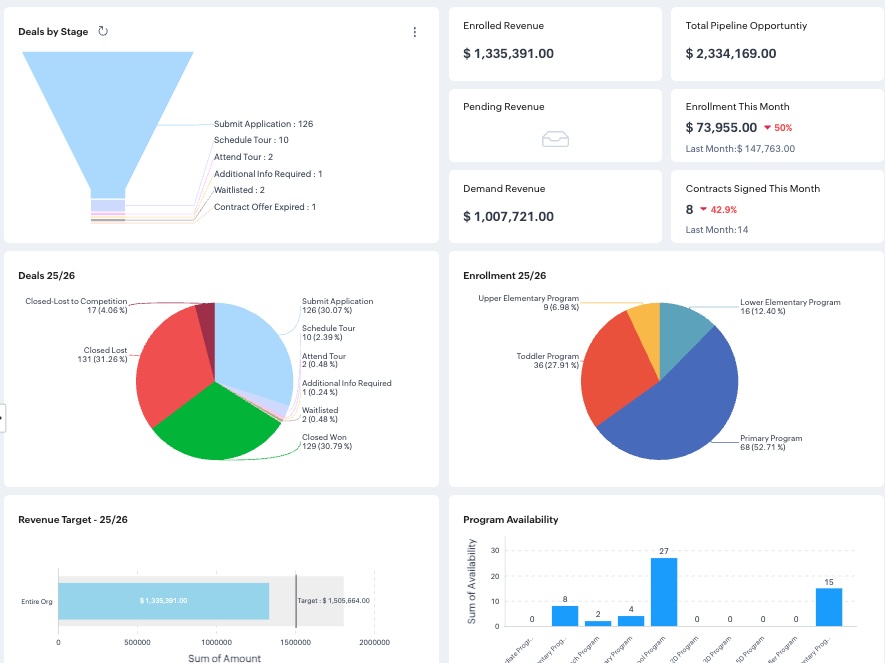885x663 pixels.
Task: Select the green Closed Won pie slice
Action: click(220, 425)
